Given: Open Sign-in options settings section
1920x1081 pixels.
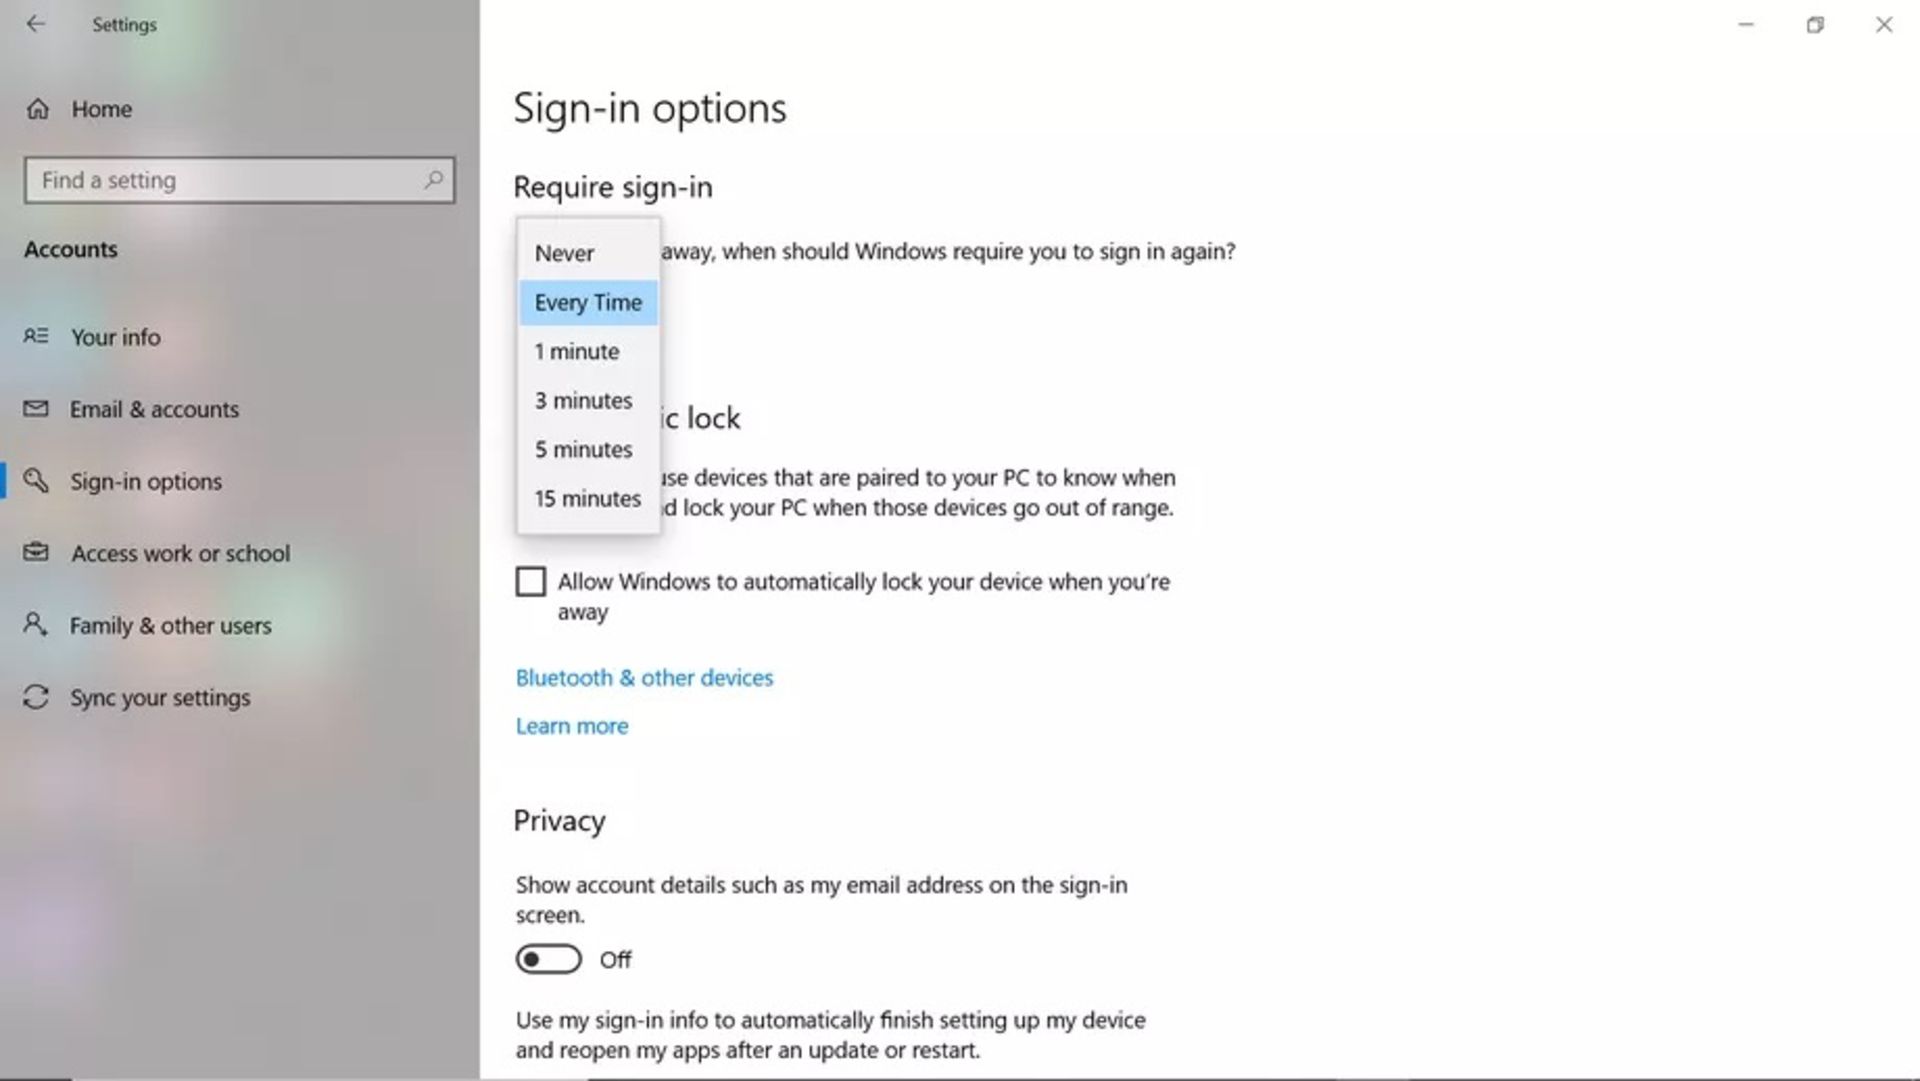Looking at the screenshot, I should click(x=146, y=480).
